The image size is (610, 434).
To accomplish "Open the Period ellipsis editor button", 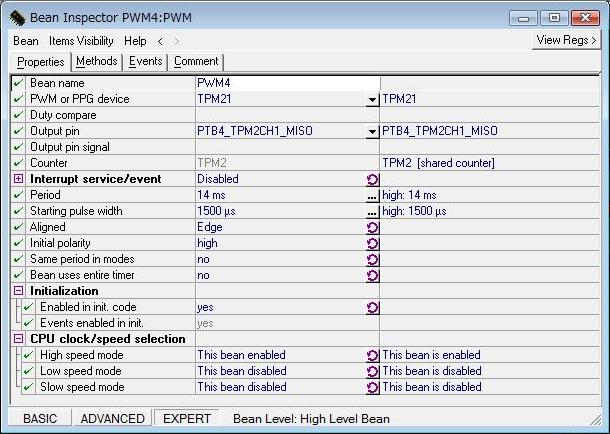I will tap(372, 196).
